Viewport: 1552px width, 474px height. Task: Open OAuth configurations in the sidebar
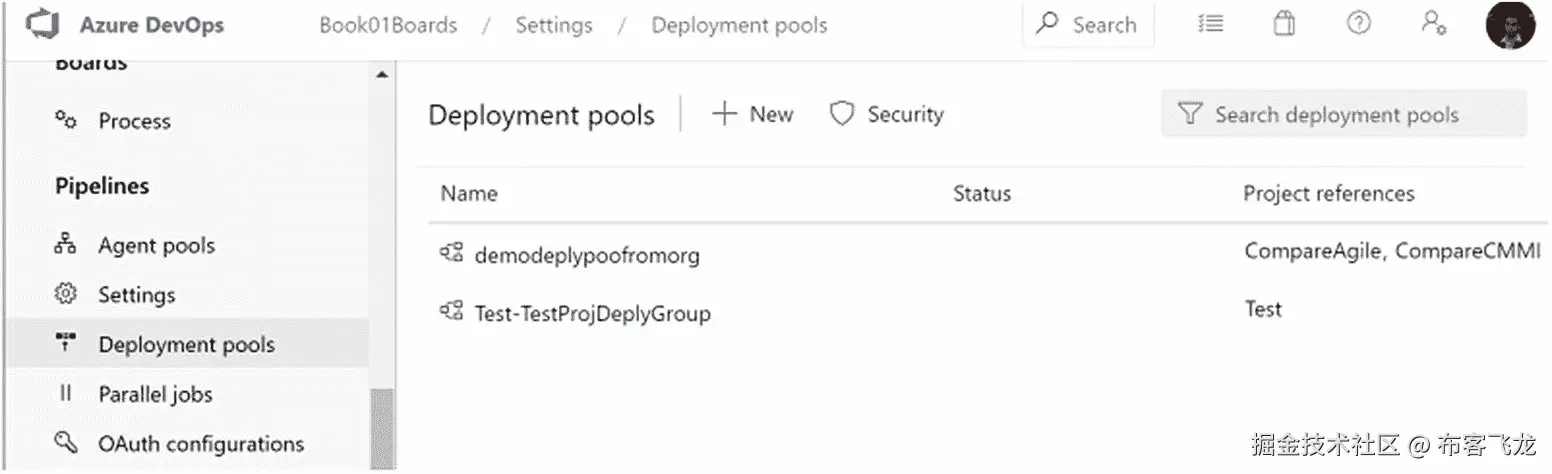coord(200,444)
